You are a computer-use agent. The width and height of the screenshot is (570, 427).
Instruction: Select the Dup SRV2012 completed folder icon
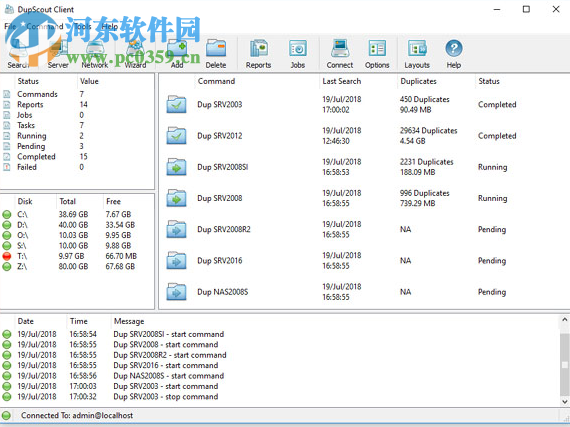(x=176, y=136)
